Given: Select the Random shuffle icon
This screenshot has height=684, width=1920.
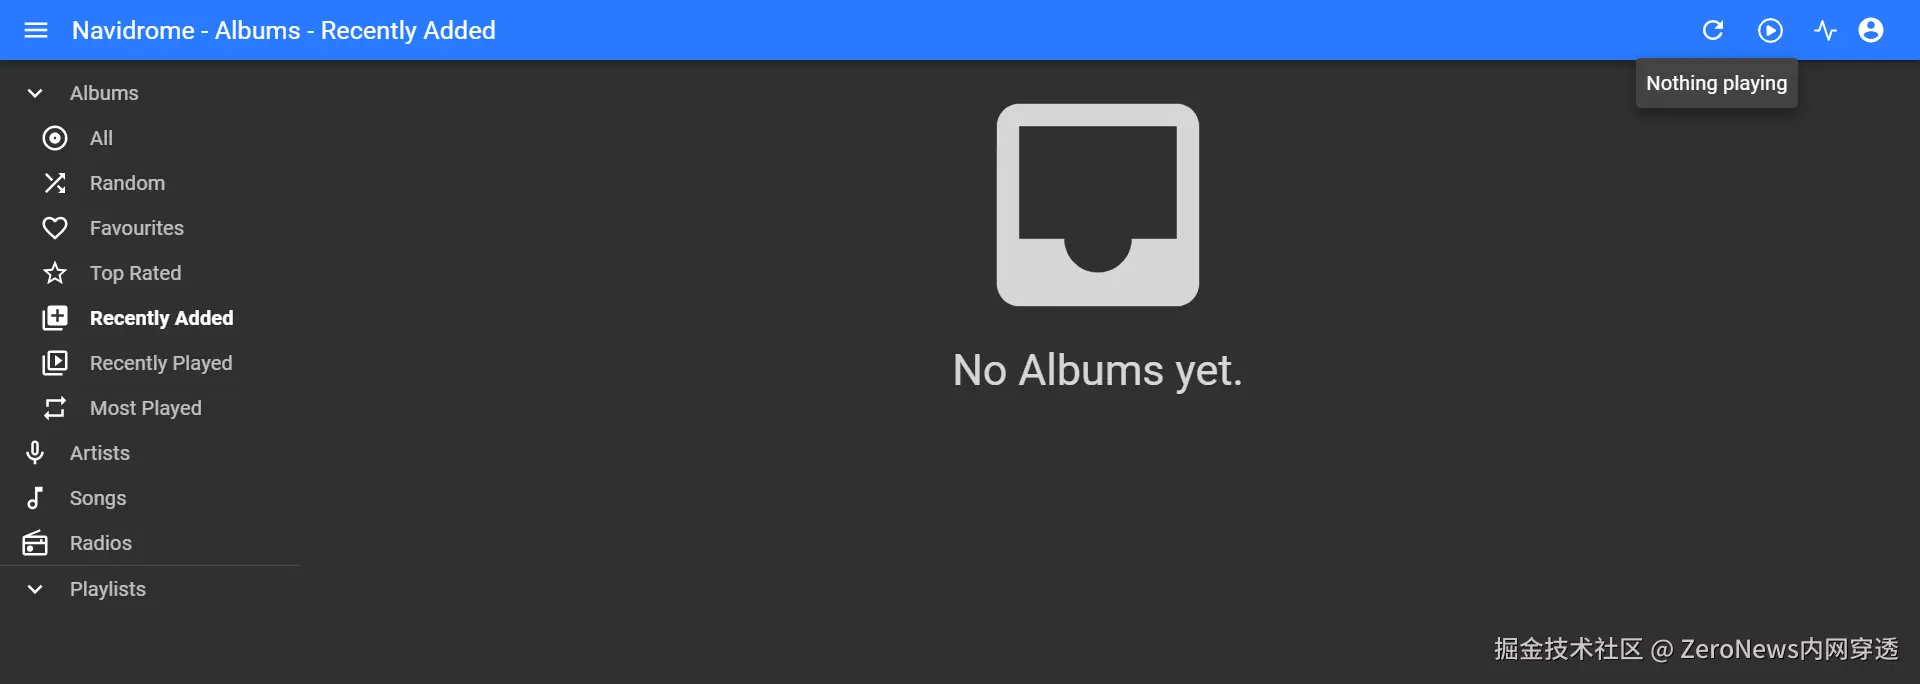Looking at the screenshot, I should 55,183.
